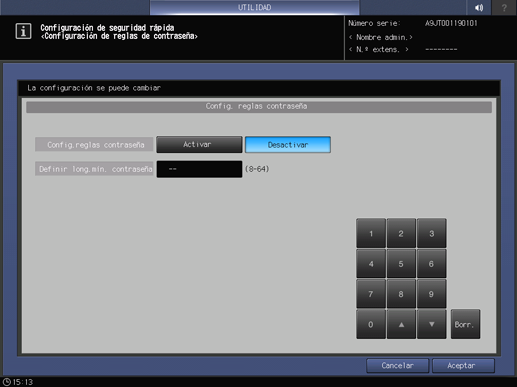Click the Config.reglas contraseña row label

[94, 145]
